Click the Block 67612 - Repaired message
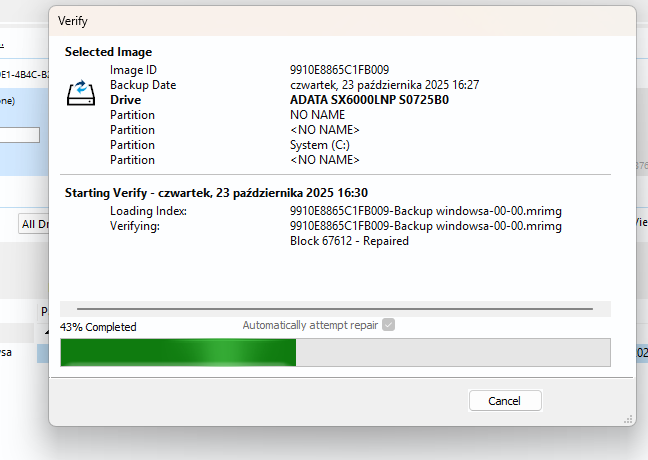This screenshot has width=648, height=460. (x=349, y=241)
